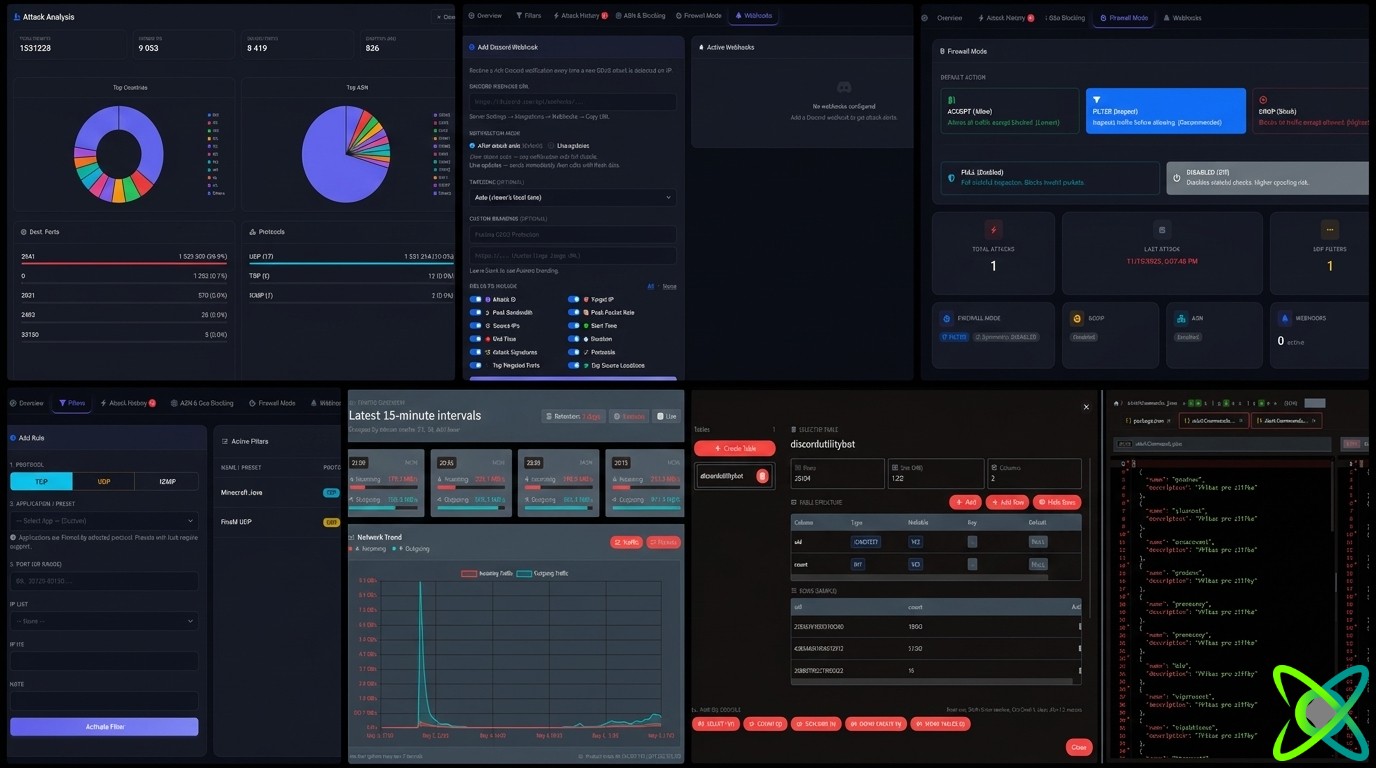Toggle the Attack ID field switch
1376x768 pixels.
point(476,299)
